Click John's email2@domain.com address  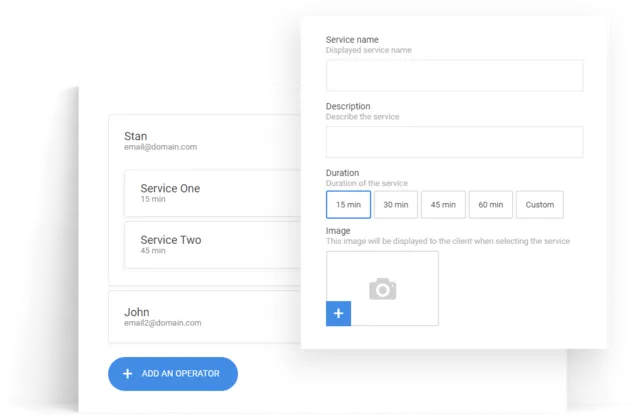point(162,323)
